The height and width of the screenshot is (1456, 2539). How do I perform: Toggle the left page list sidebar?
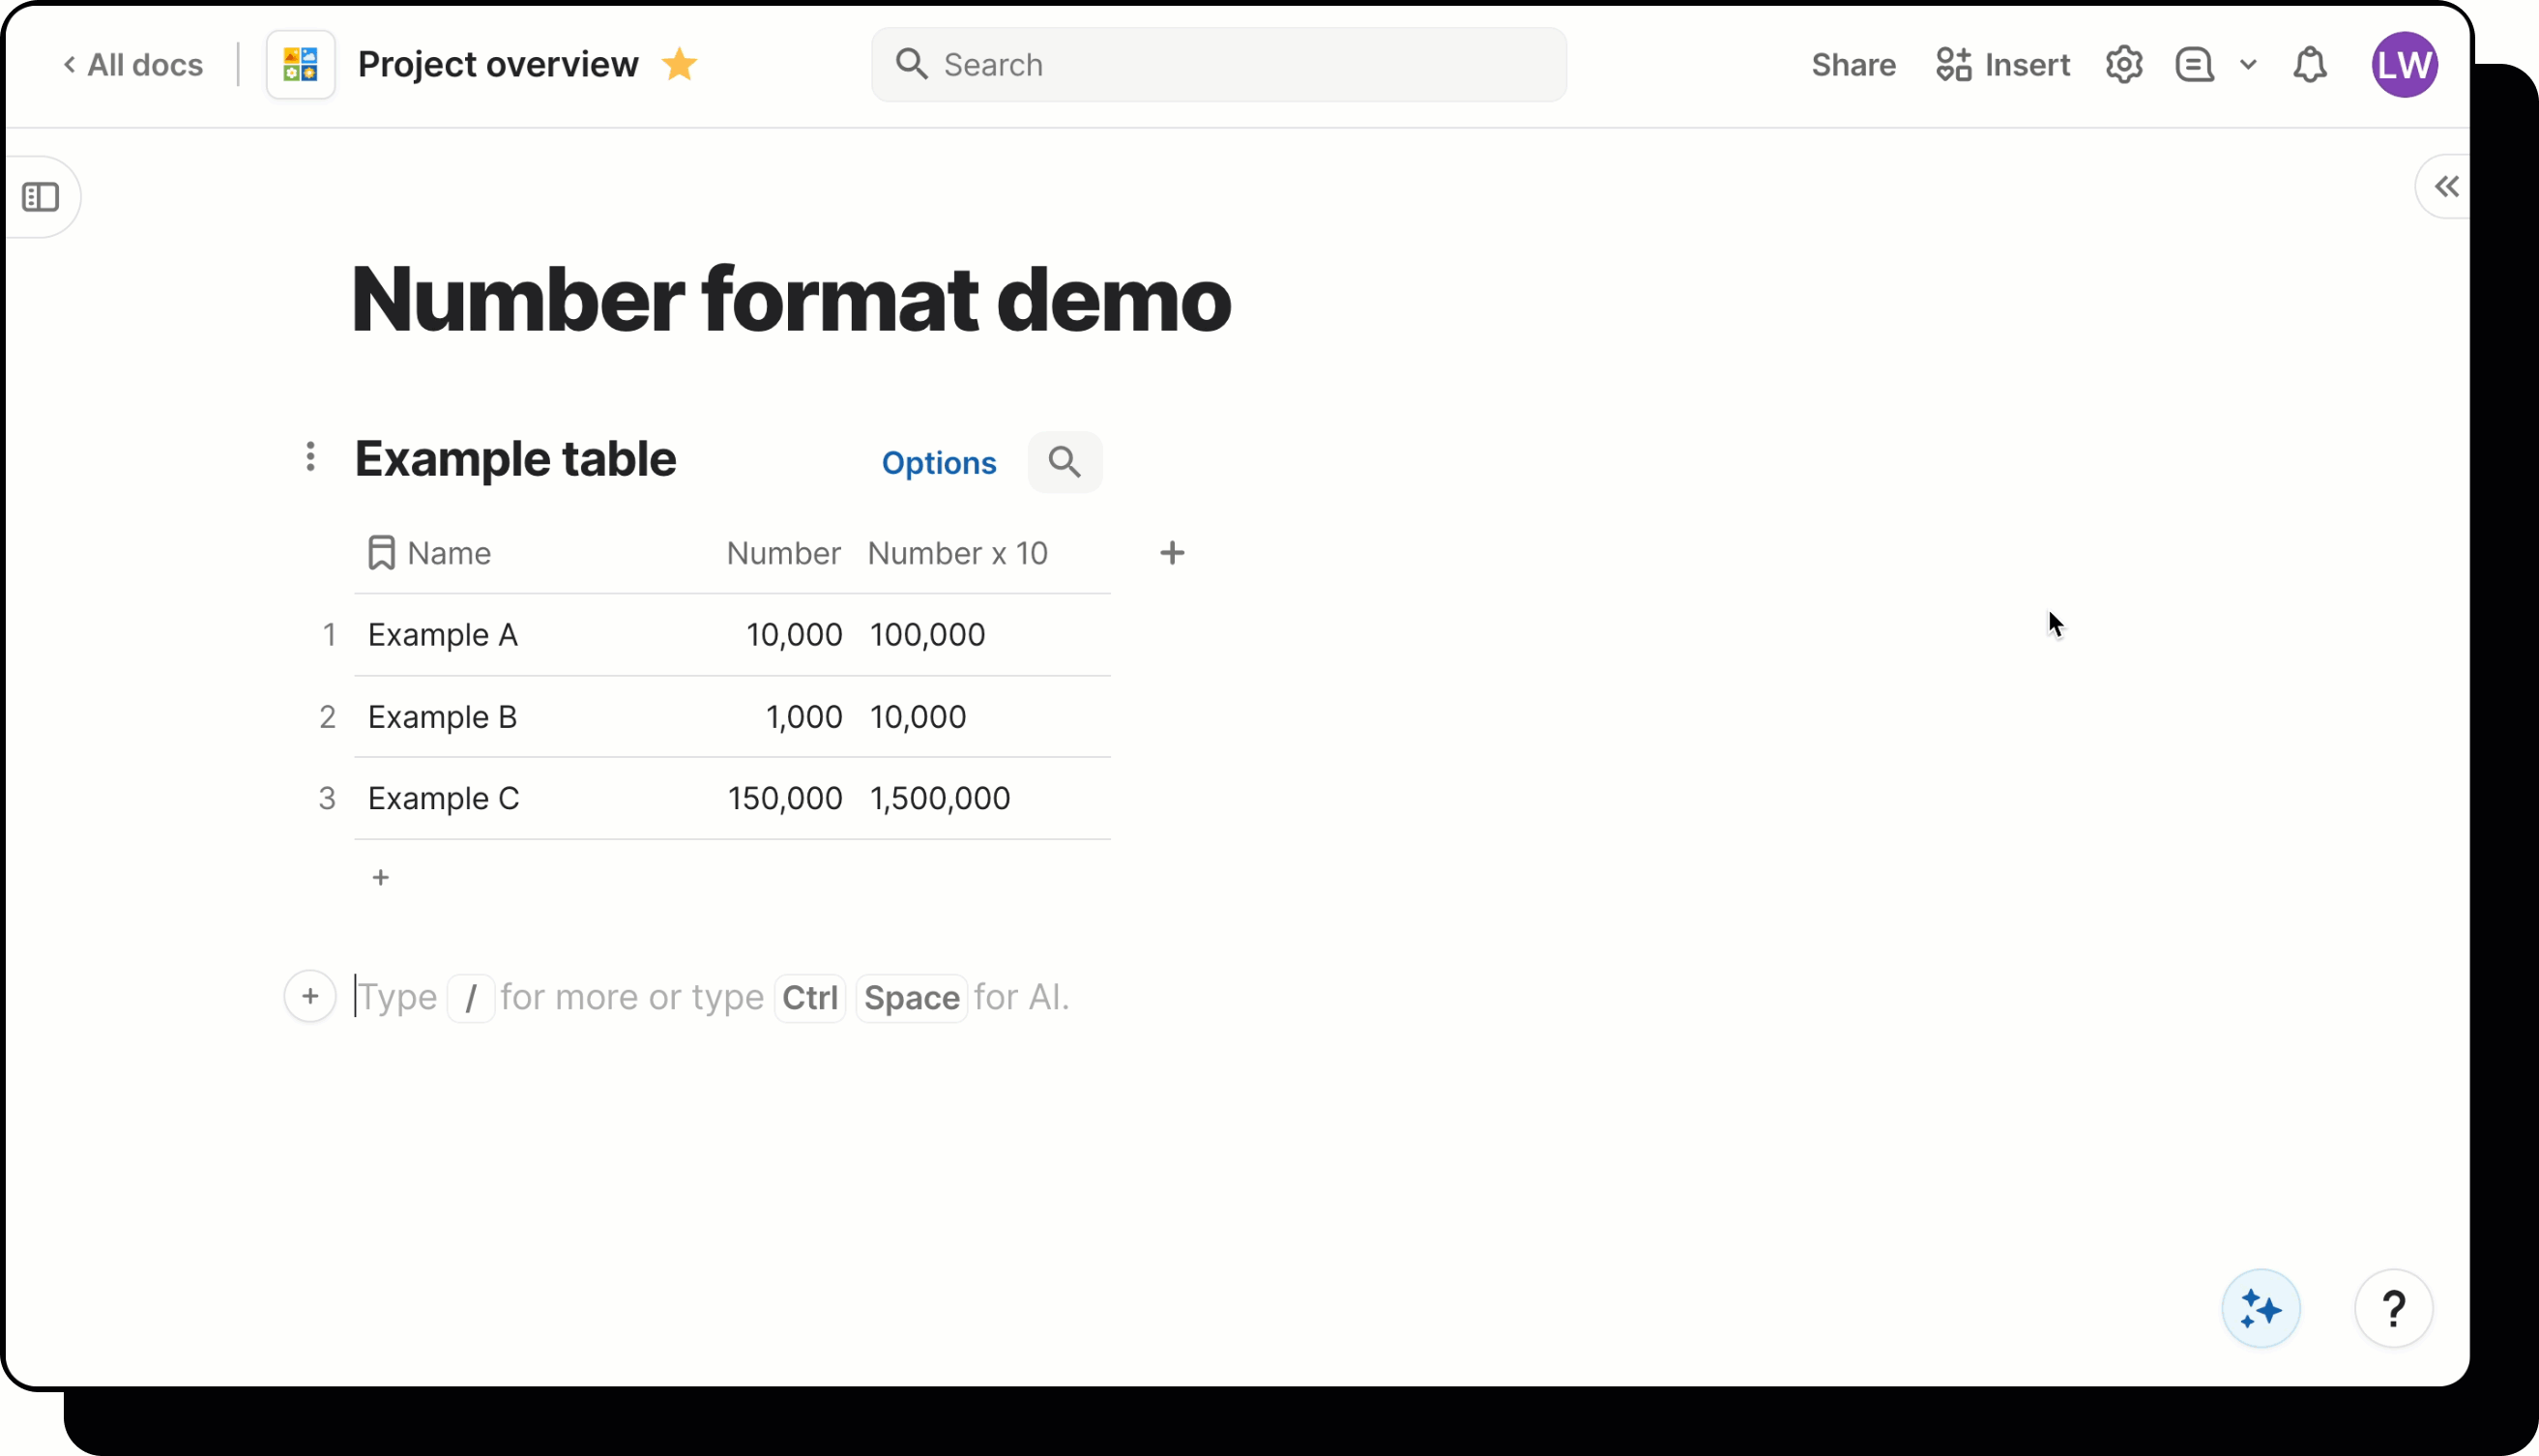(41, 197)
